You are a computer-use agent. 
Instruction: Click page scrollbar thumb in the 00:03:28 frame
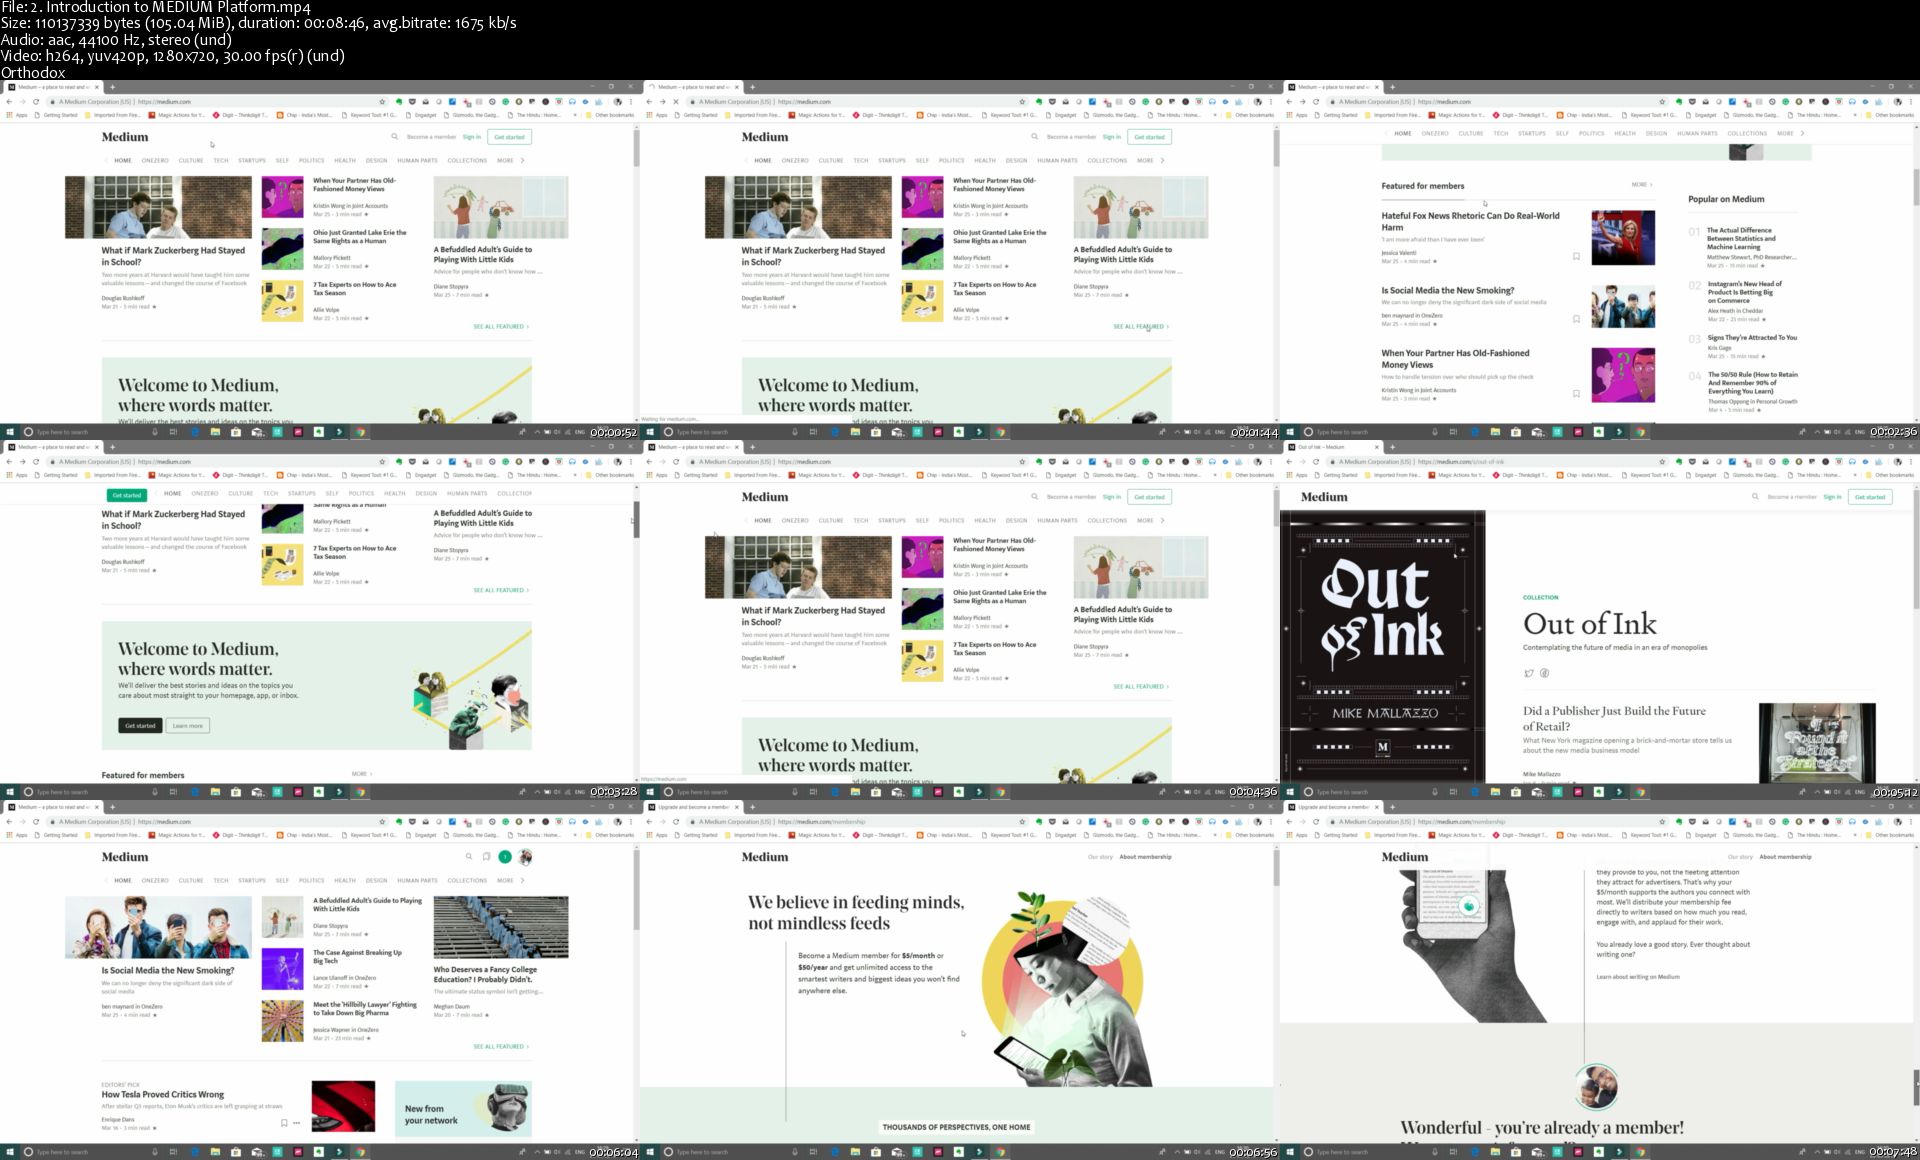pos(636,520)
